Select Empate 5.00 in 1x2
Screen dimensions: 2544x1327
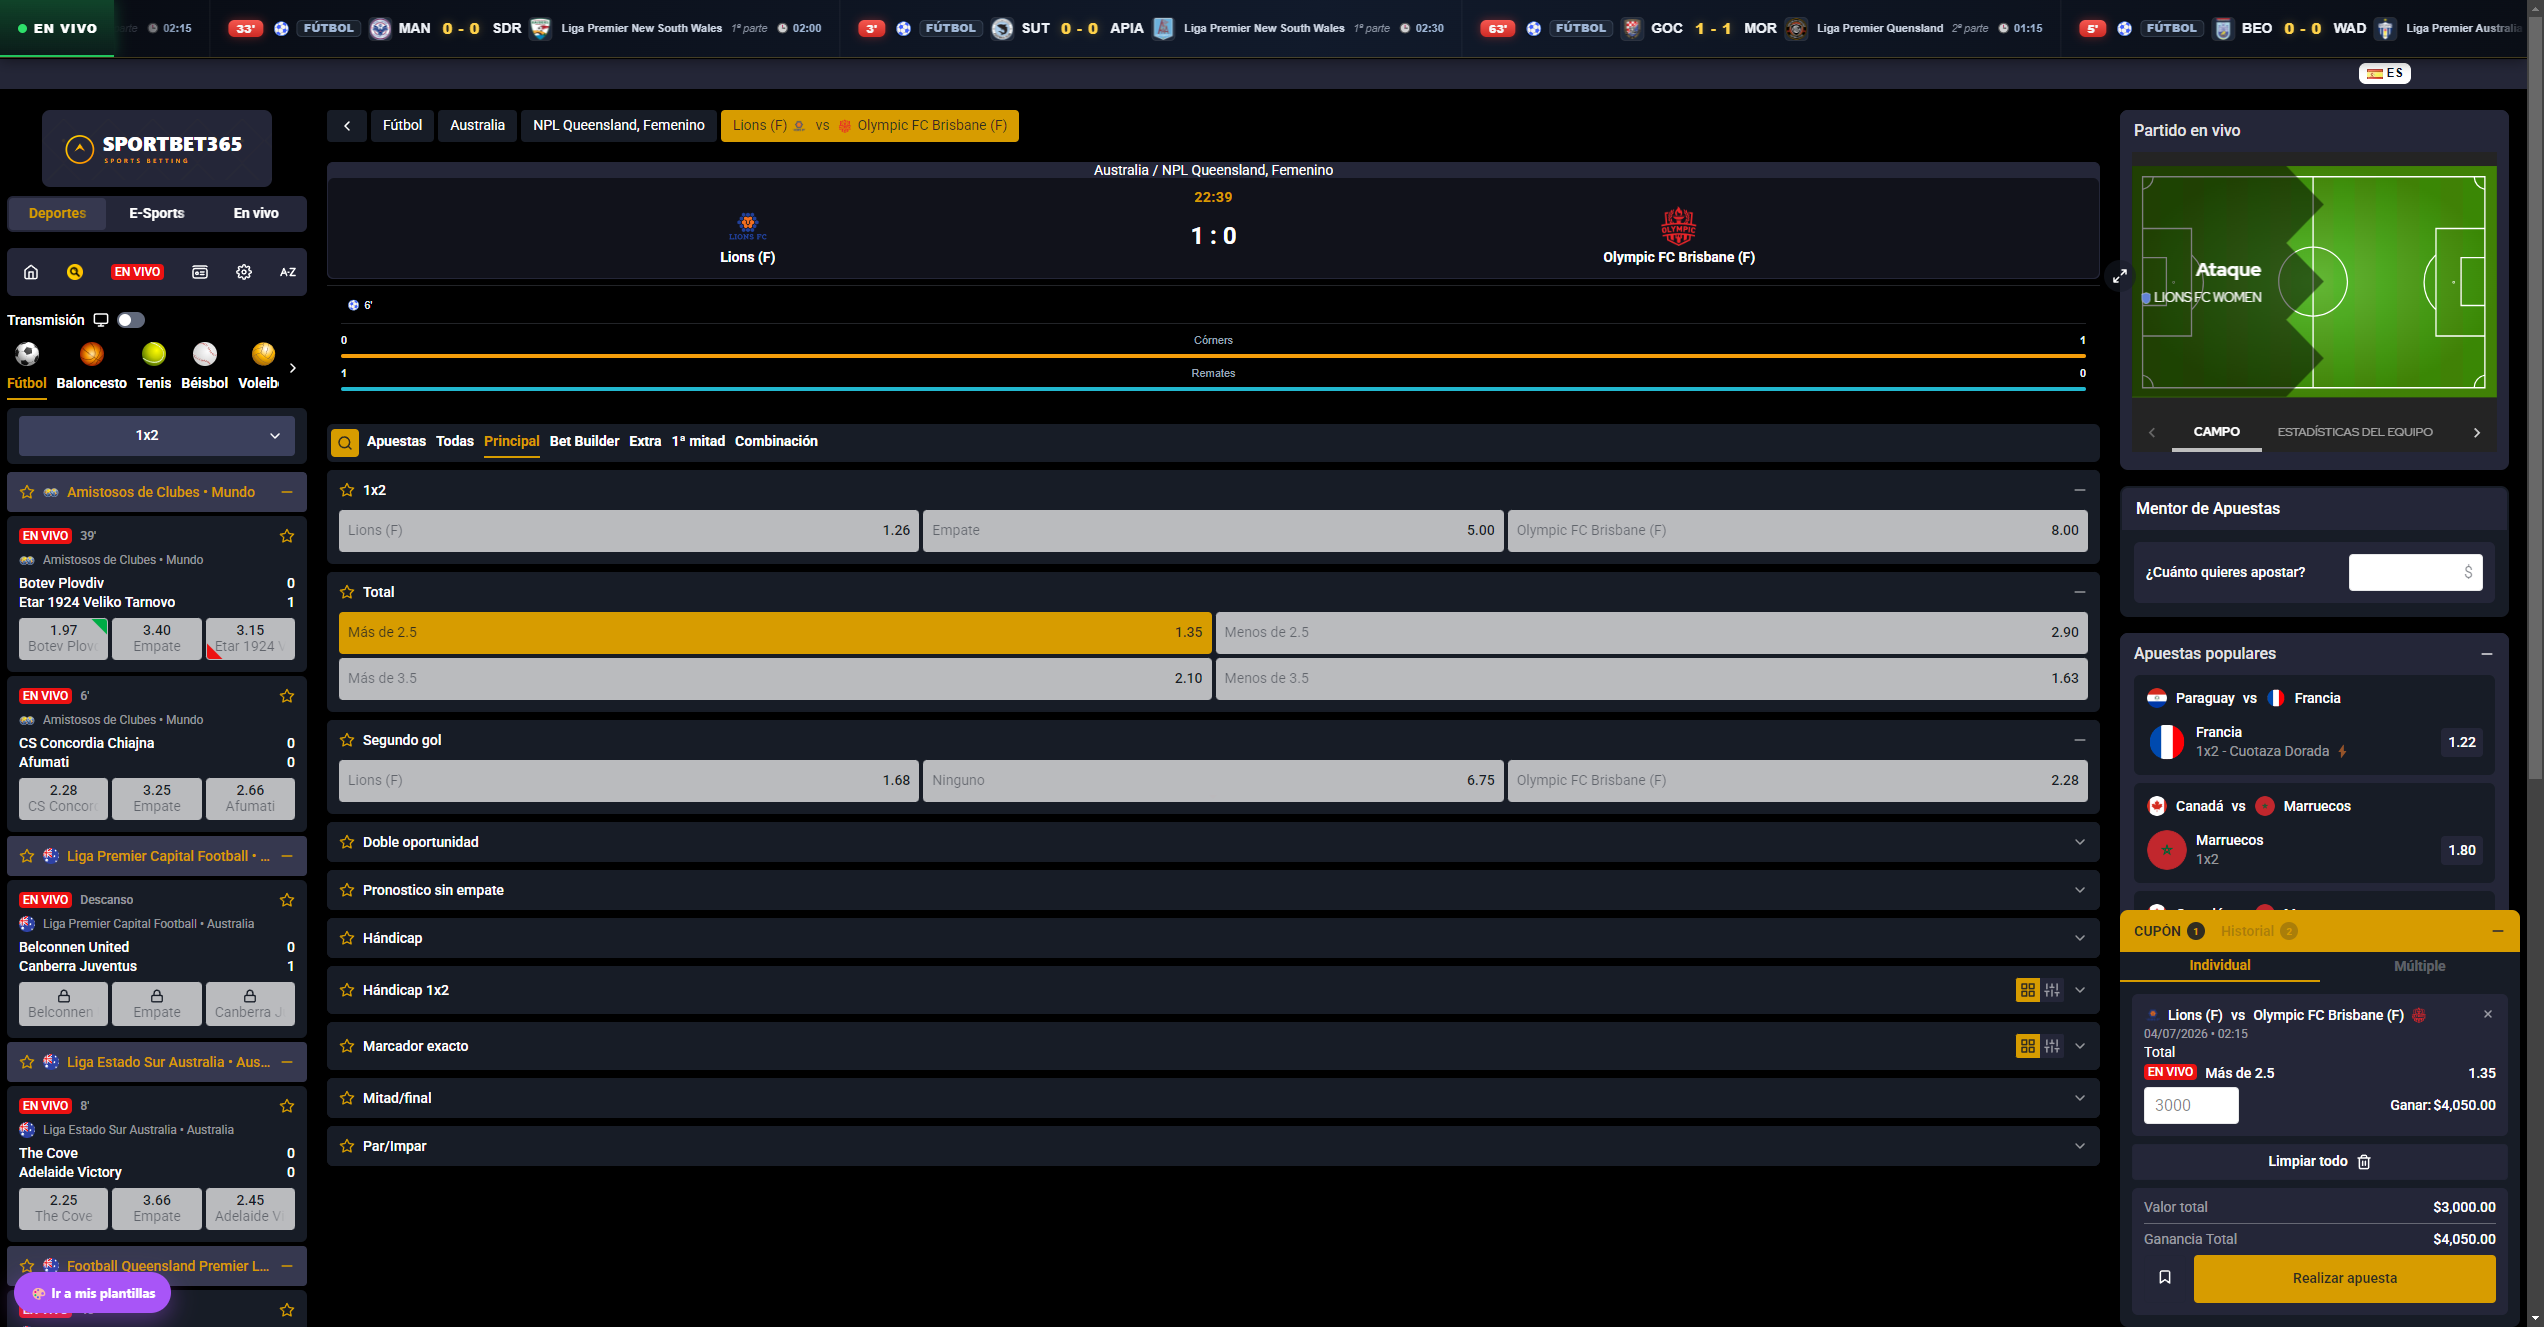[1213, 531]
